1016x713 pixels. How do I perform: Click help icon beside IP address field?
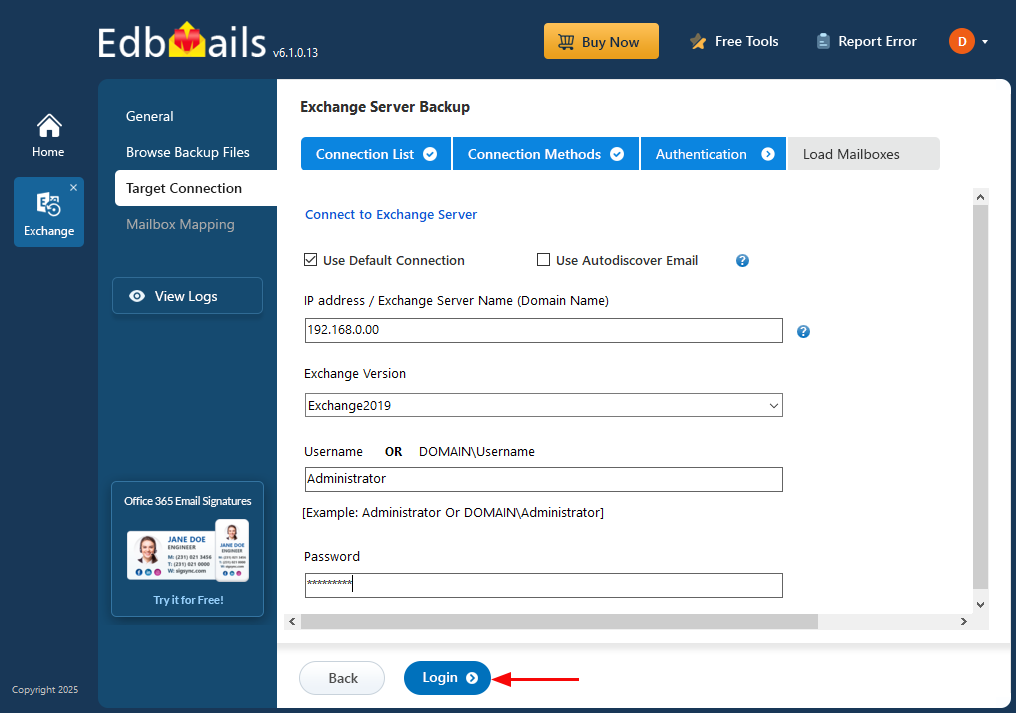(803, 331)
